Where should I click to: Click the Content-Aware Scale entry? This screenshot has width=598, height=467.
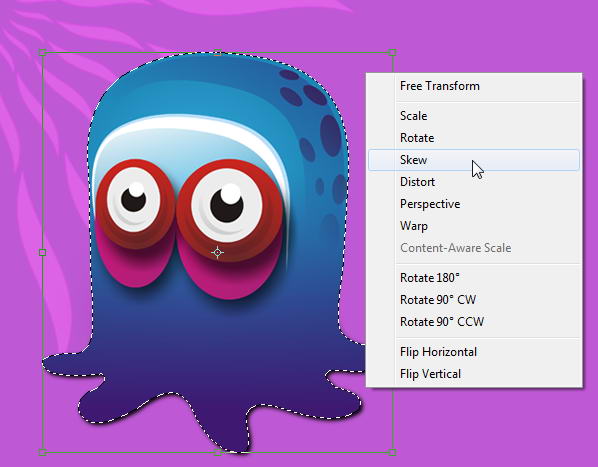pyautogui.click(x=473, y=248)
